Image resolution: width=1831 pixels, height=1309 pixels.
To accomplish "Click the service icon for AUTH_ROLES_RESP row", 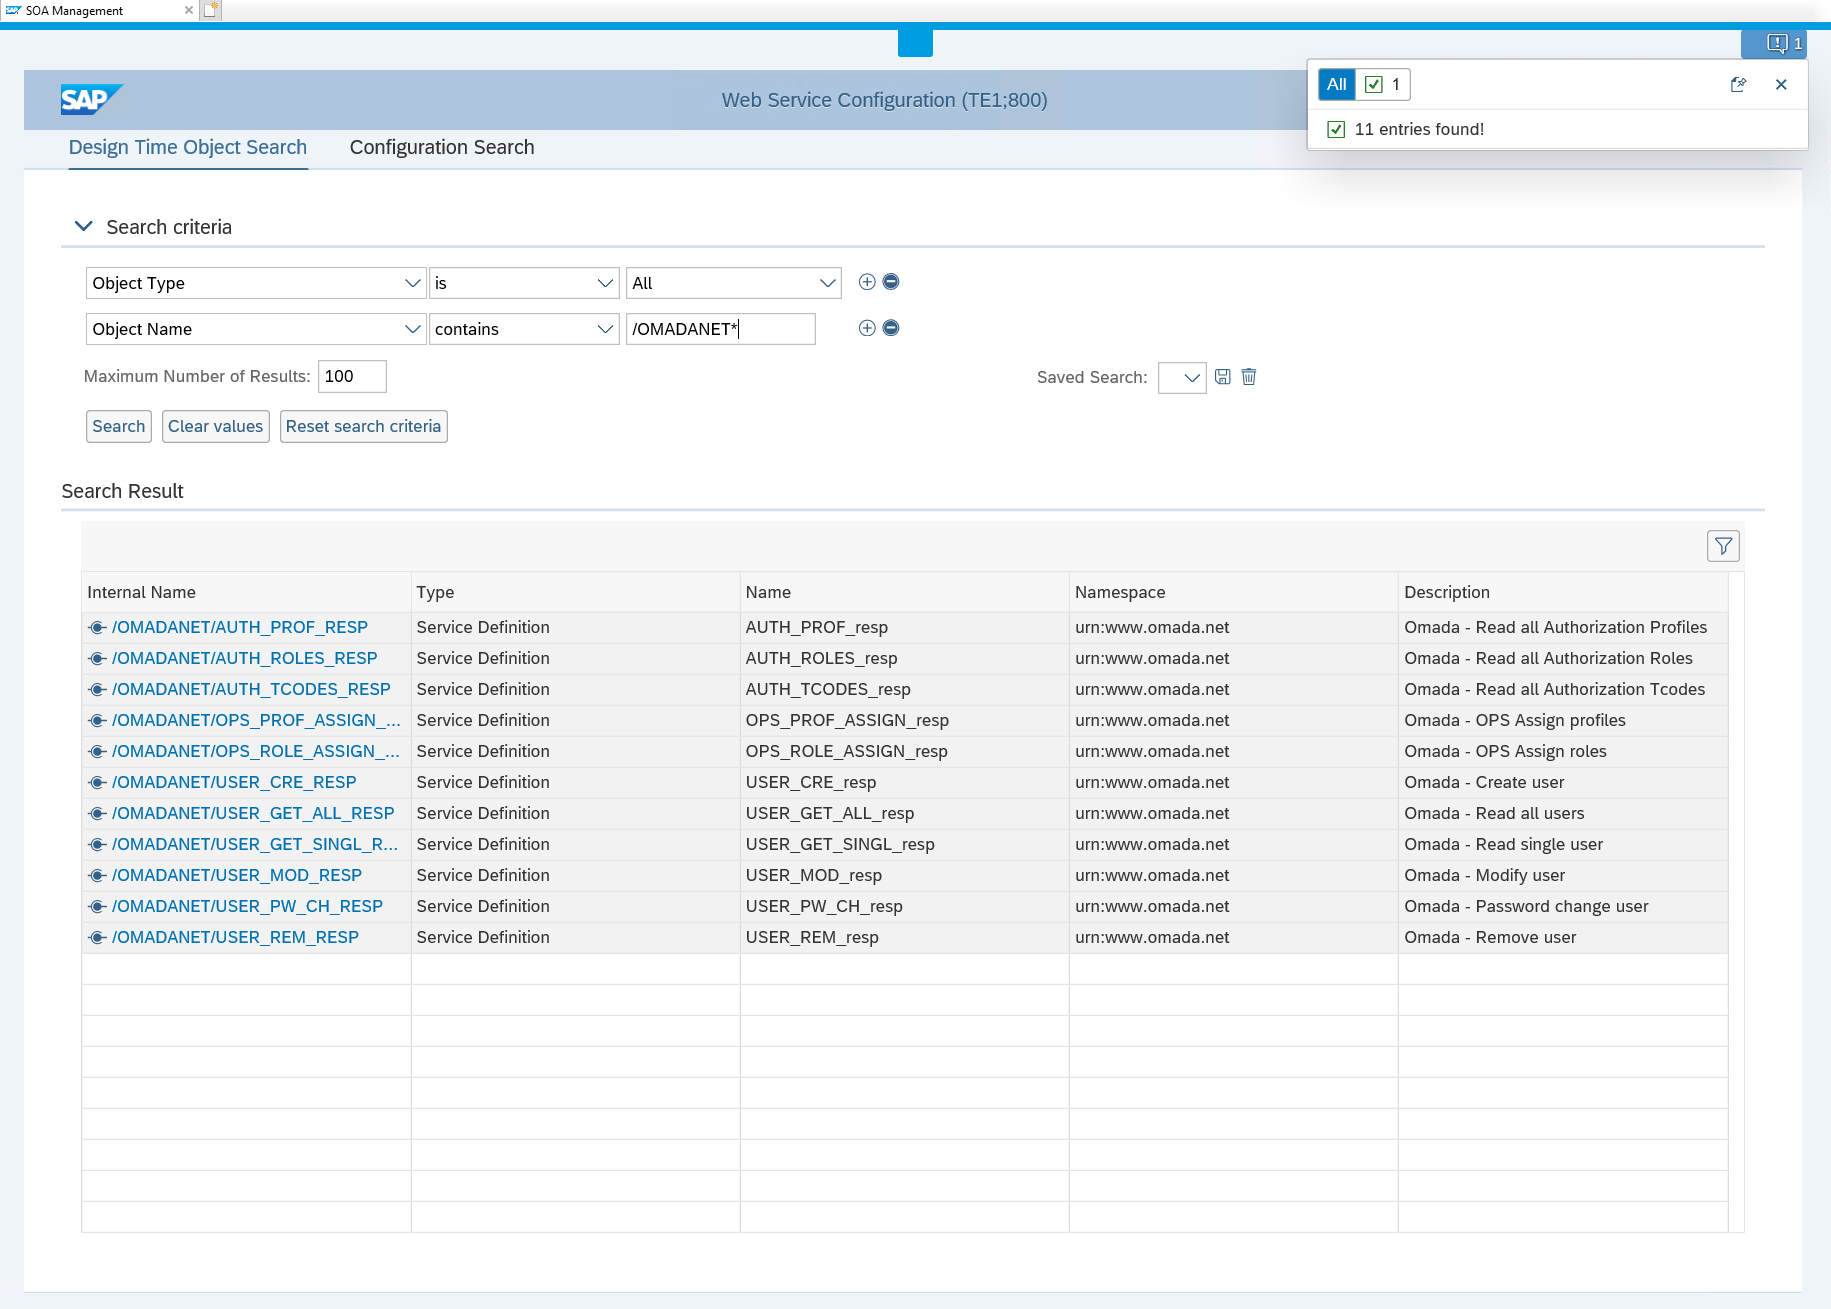I will click(x=97, y=659).
